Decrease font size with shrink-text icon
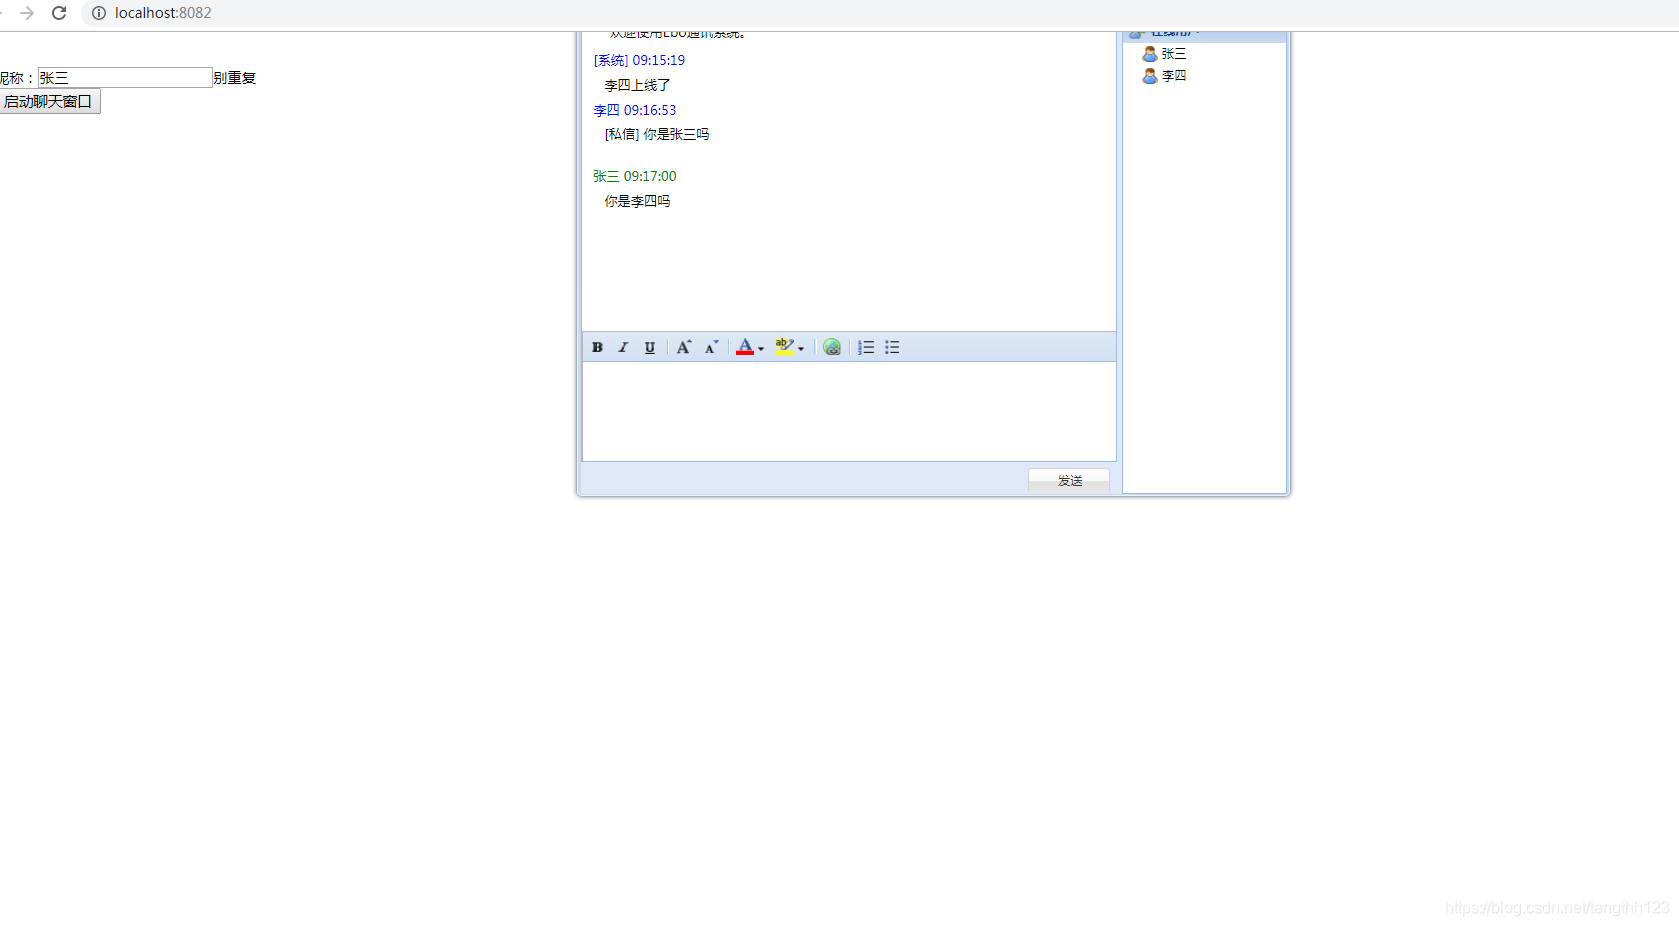Image resolution: width=1679 pixels, height=926 pixels. click(x=711, y=347)
